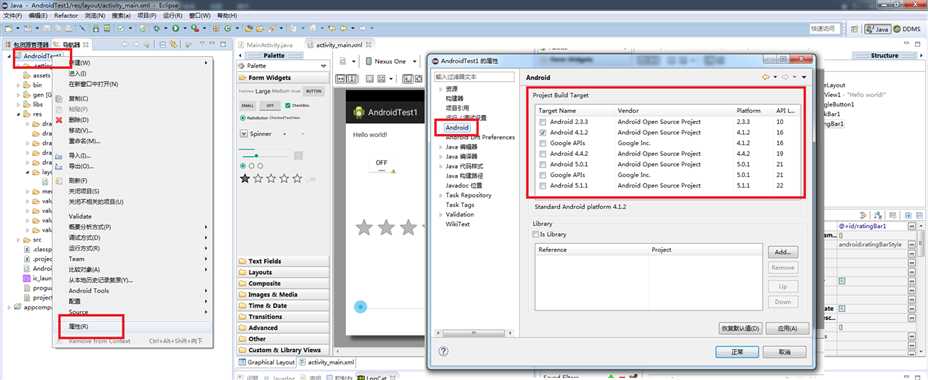Image resolution: width=928 pixels, height=380 pixels.
Task: Select 属性(R) in the context menu
Action: pos(79,327)
